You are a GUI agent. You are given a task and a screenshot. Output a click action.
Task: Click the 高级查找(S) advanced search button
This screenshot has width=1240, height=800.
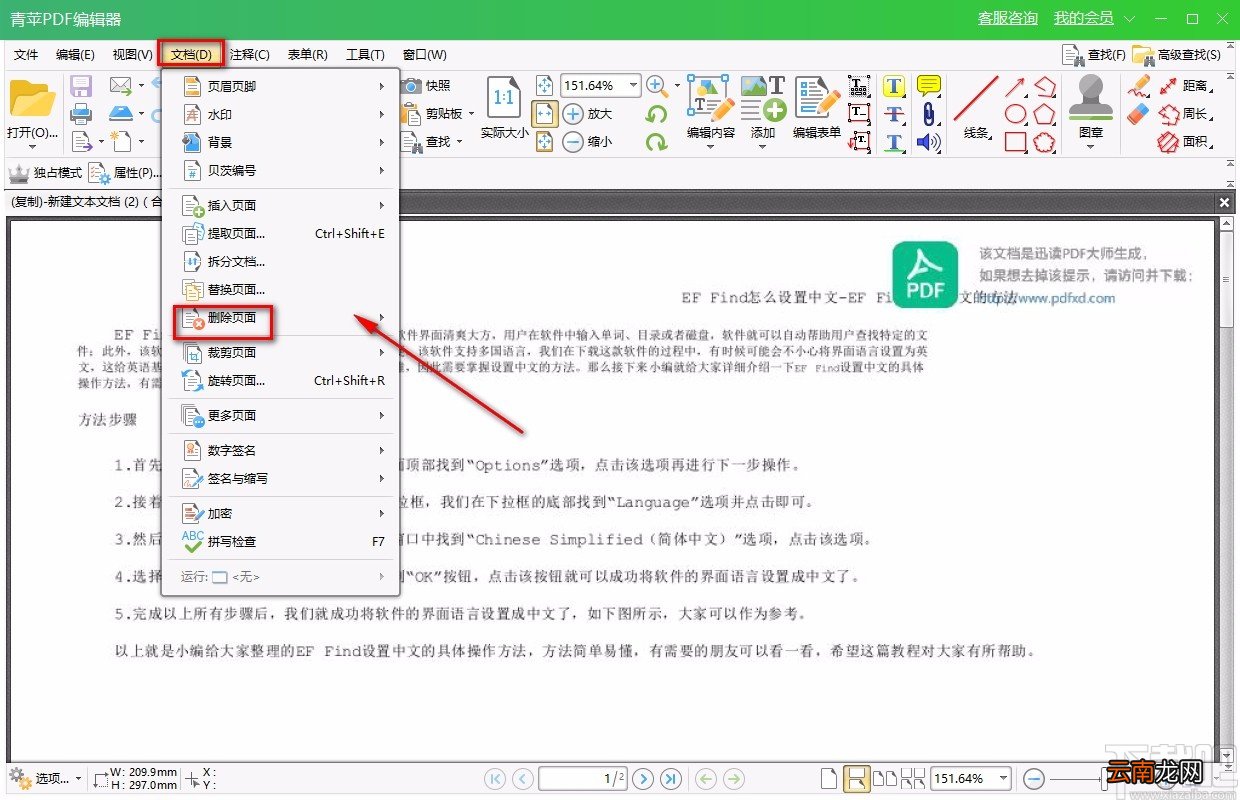tap(1176, 55)
